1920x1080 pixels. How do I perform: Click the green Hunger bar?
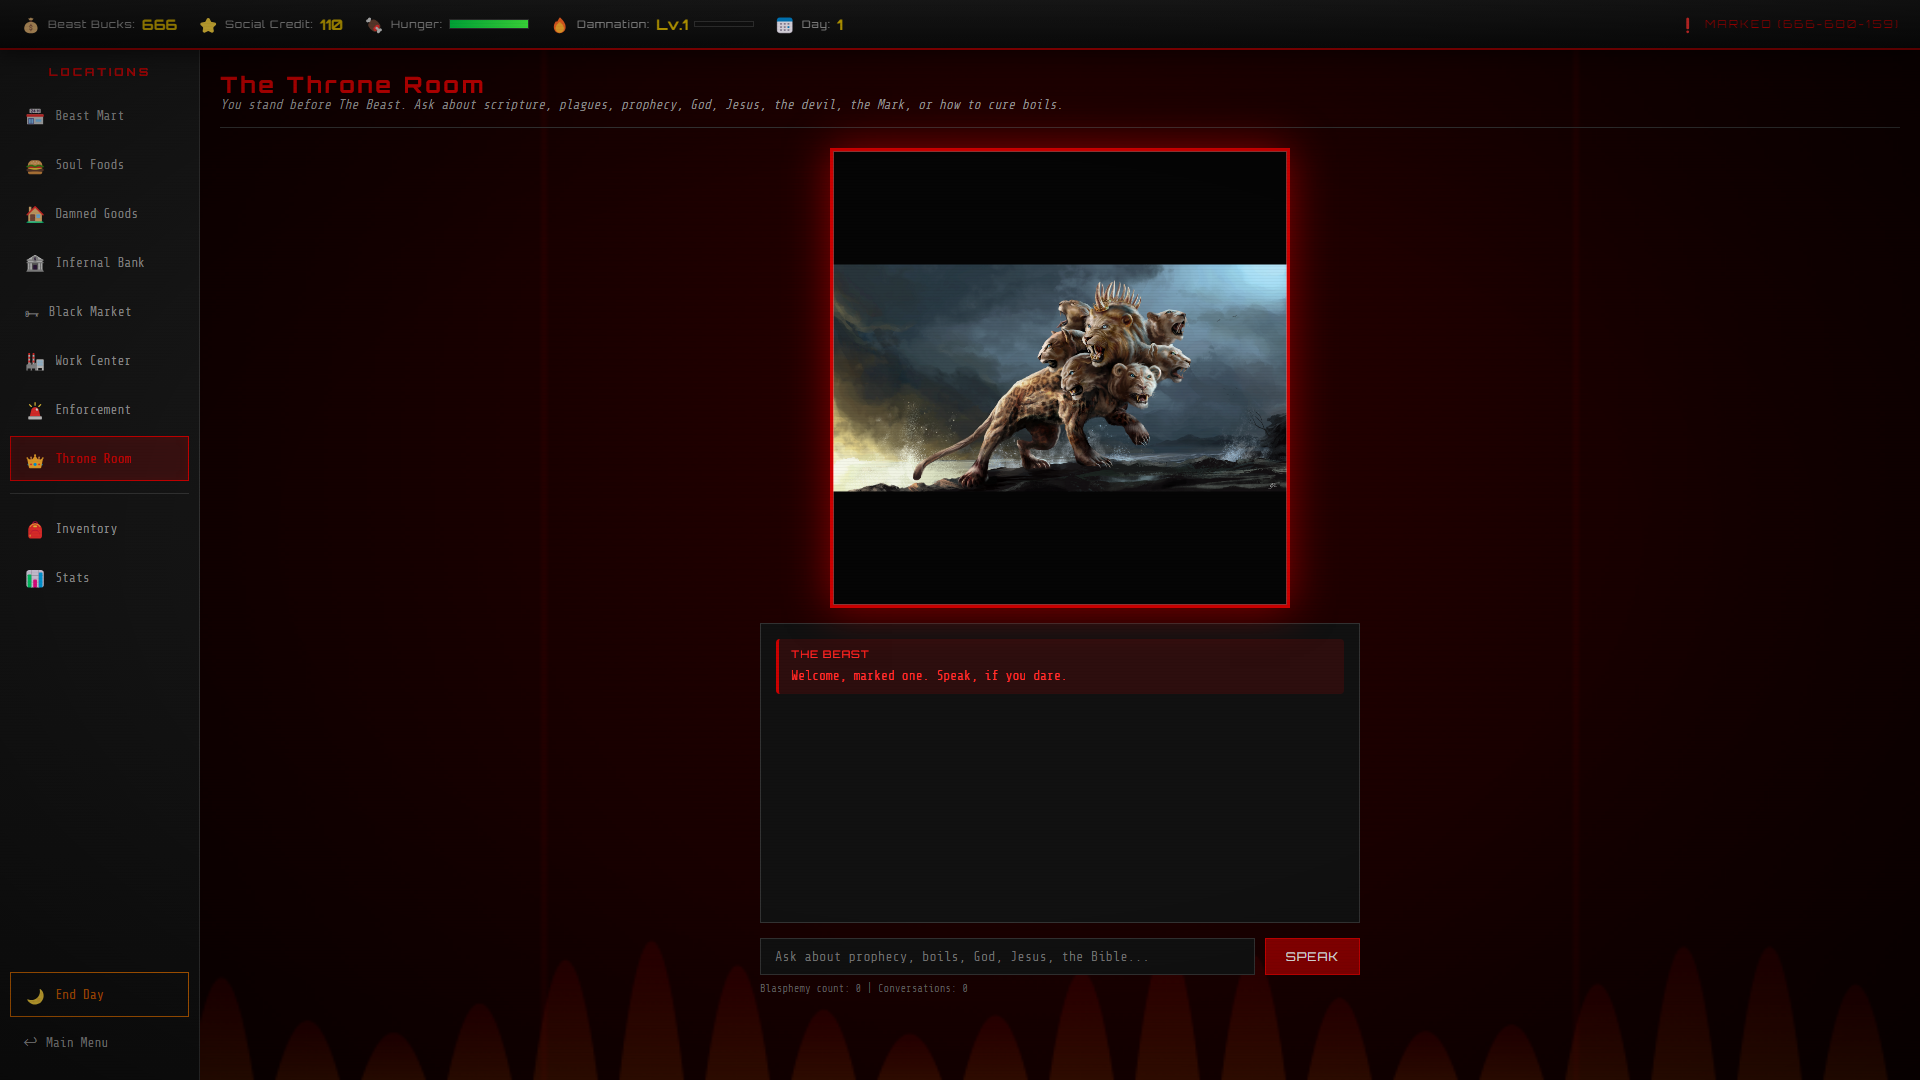coord(488,24)
